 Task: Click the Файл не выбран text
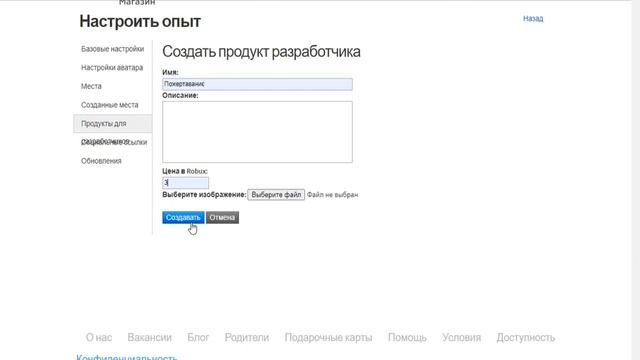[x=332, y=195]
